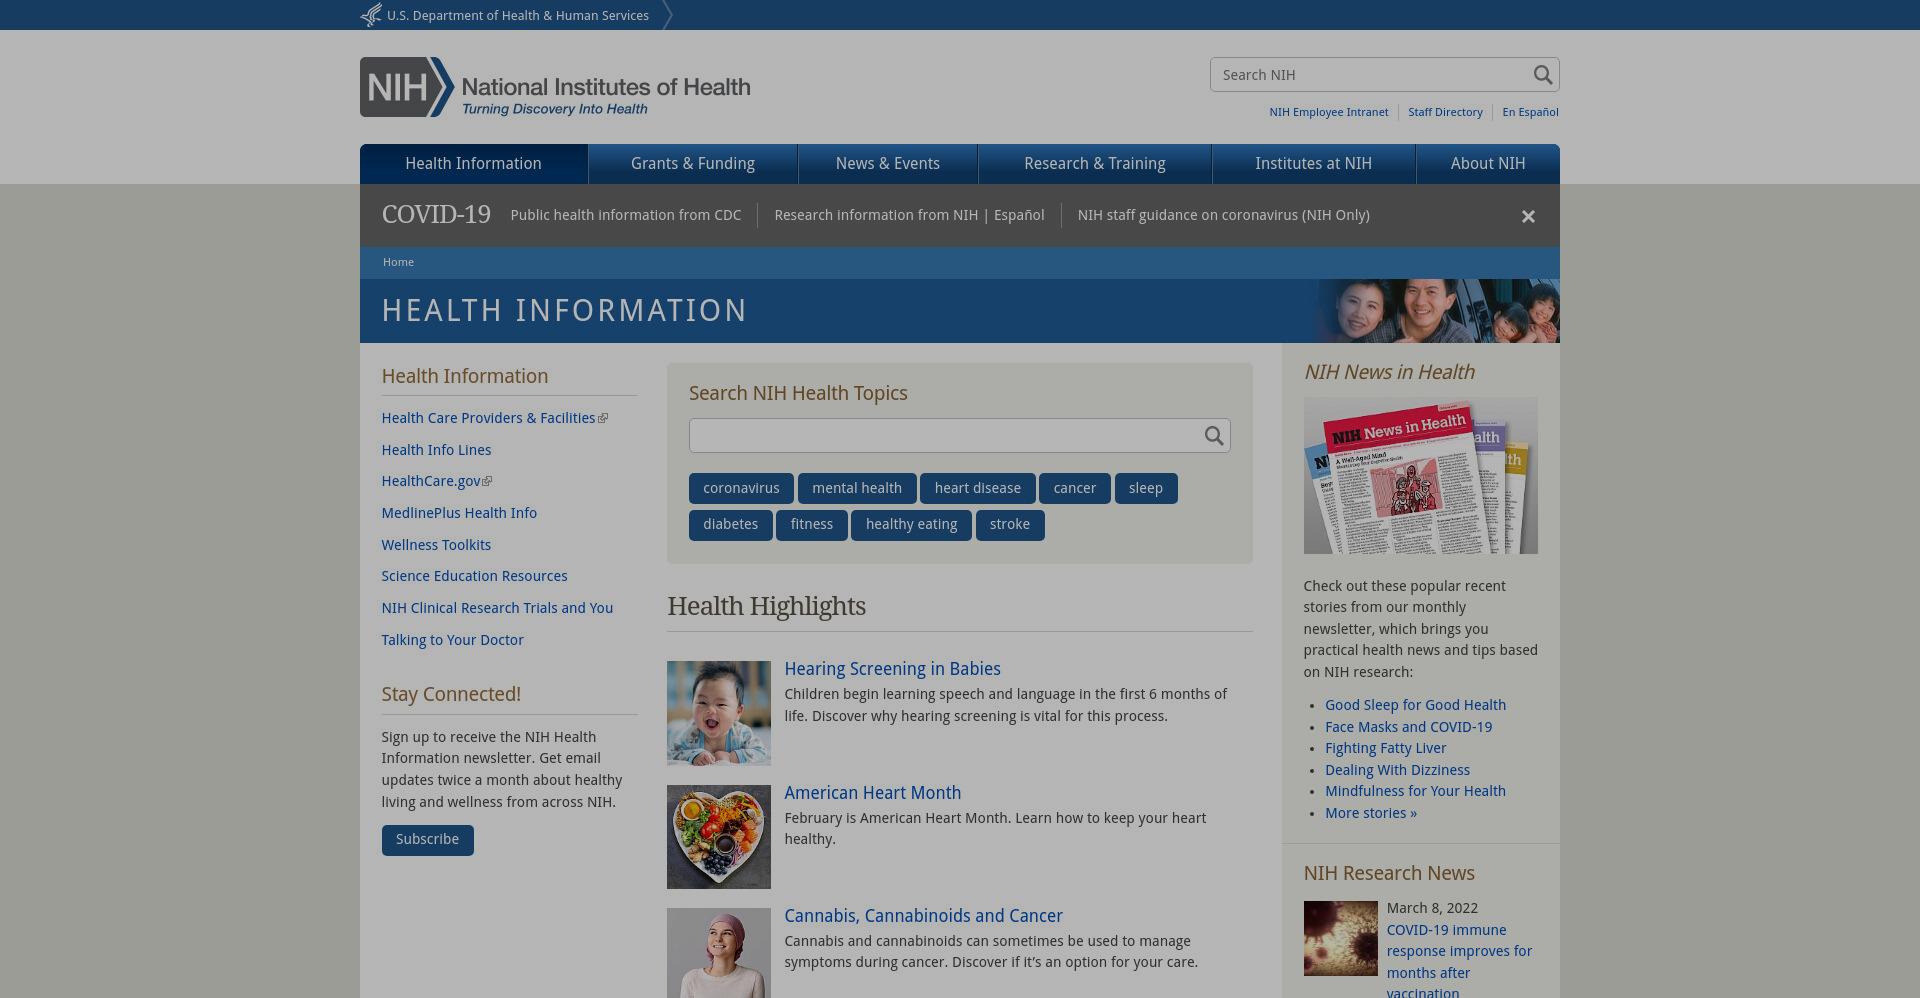Open Health Care Providers & Facilities link

488,419
